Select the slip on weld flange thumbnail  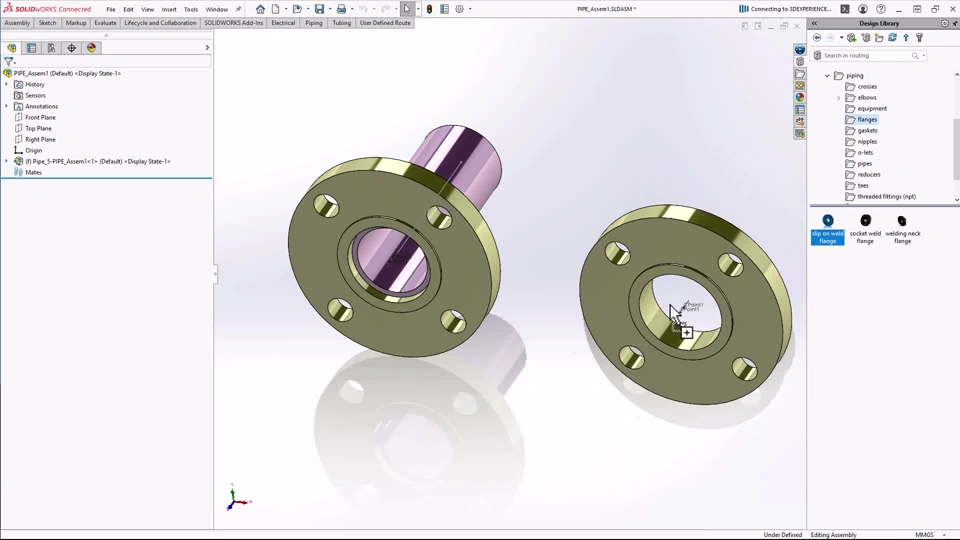click(828, 229)
